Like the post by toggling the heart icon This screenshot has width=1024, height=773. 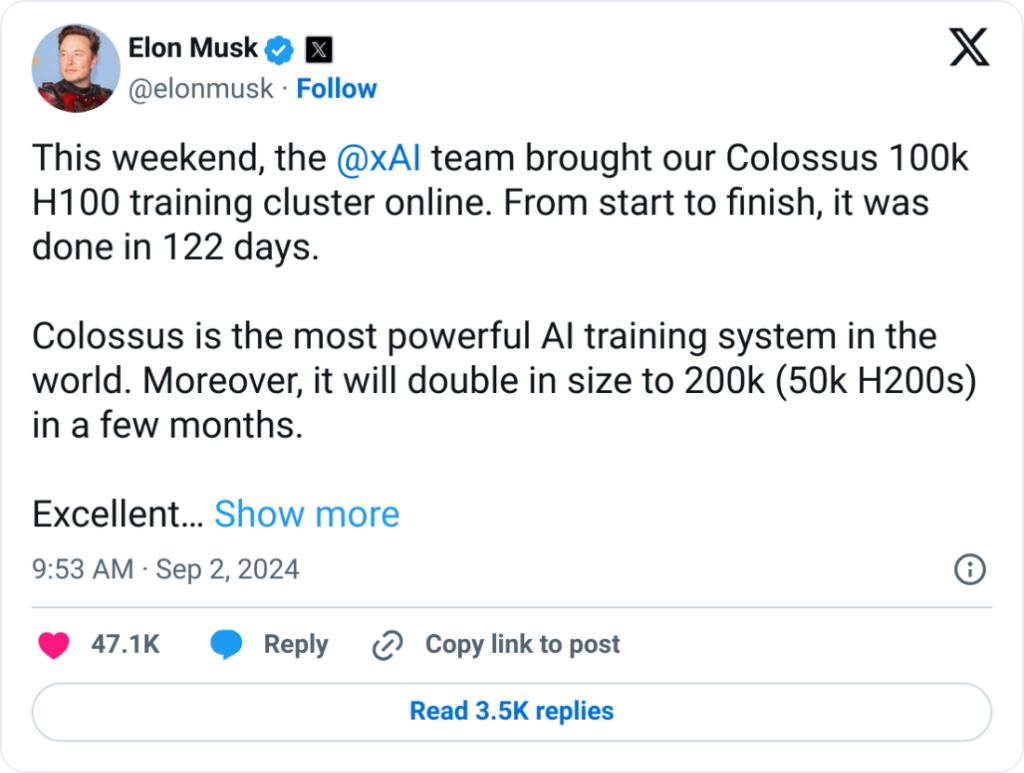[x=52, y=645]
